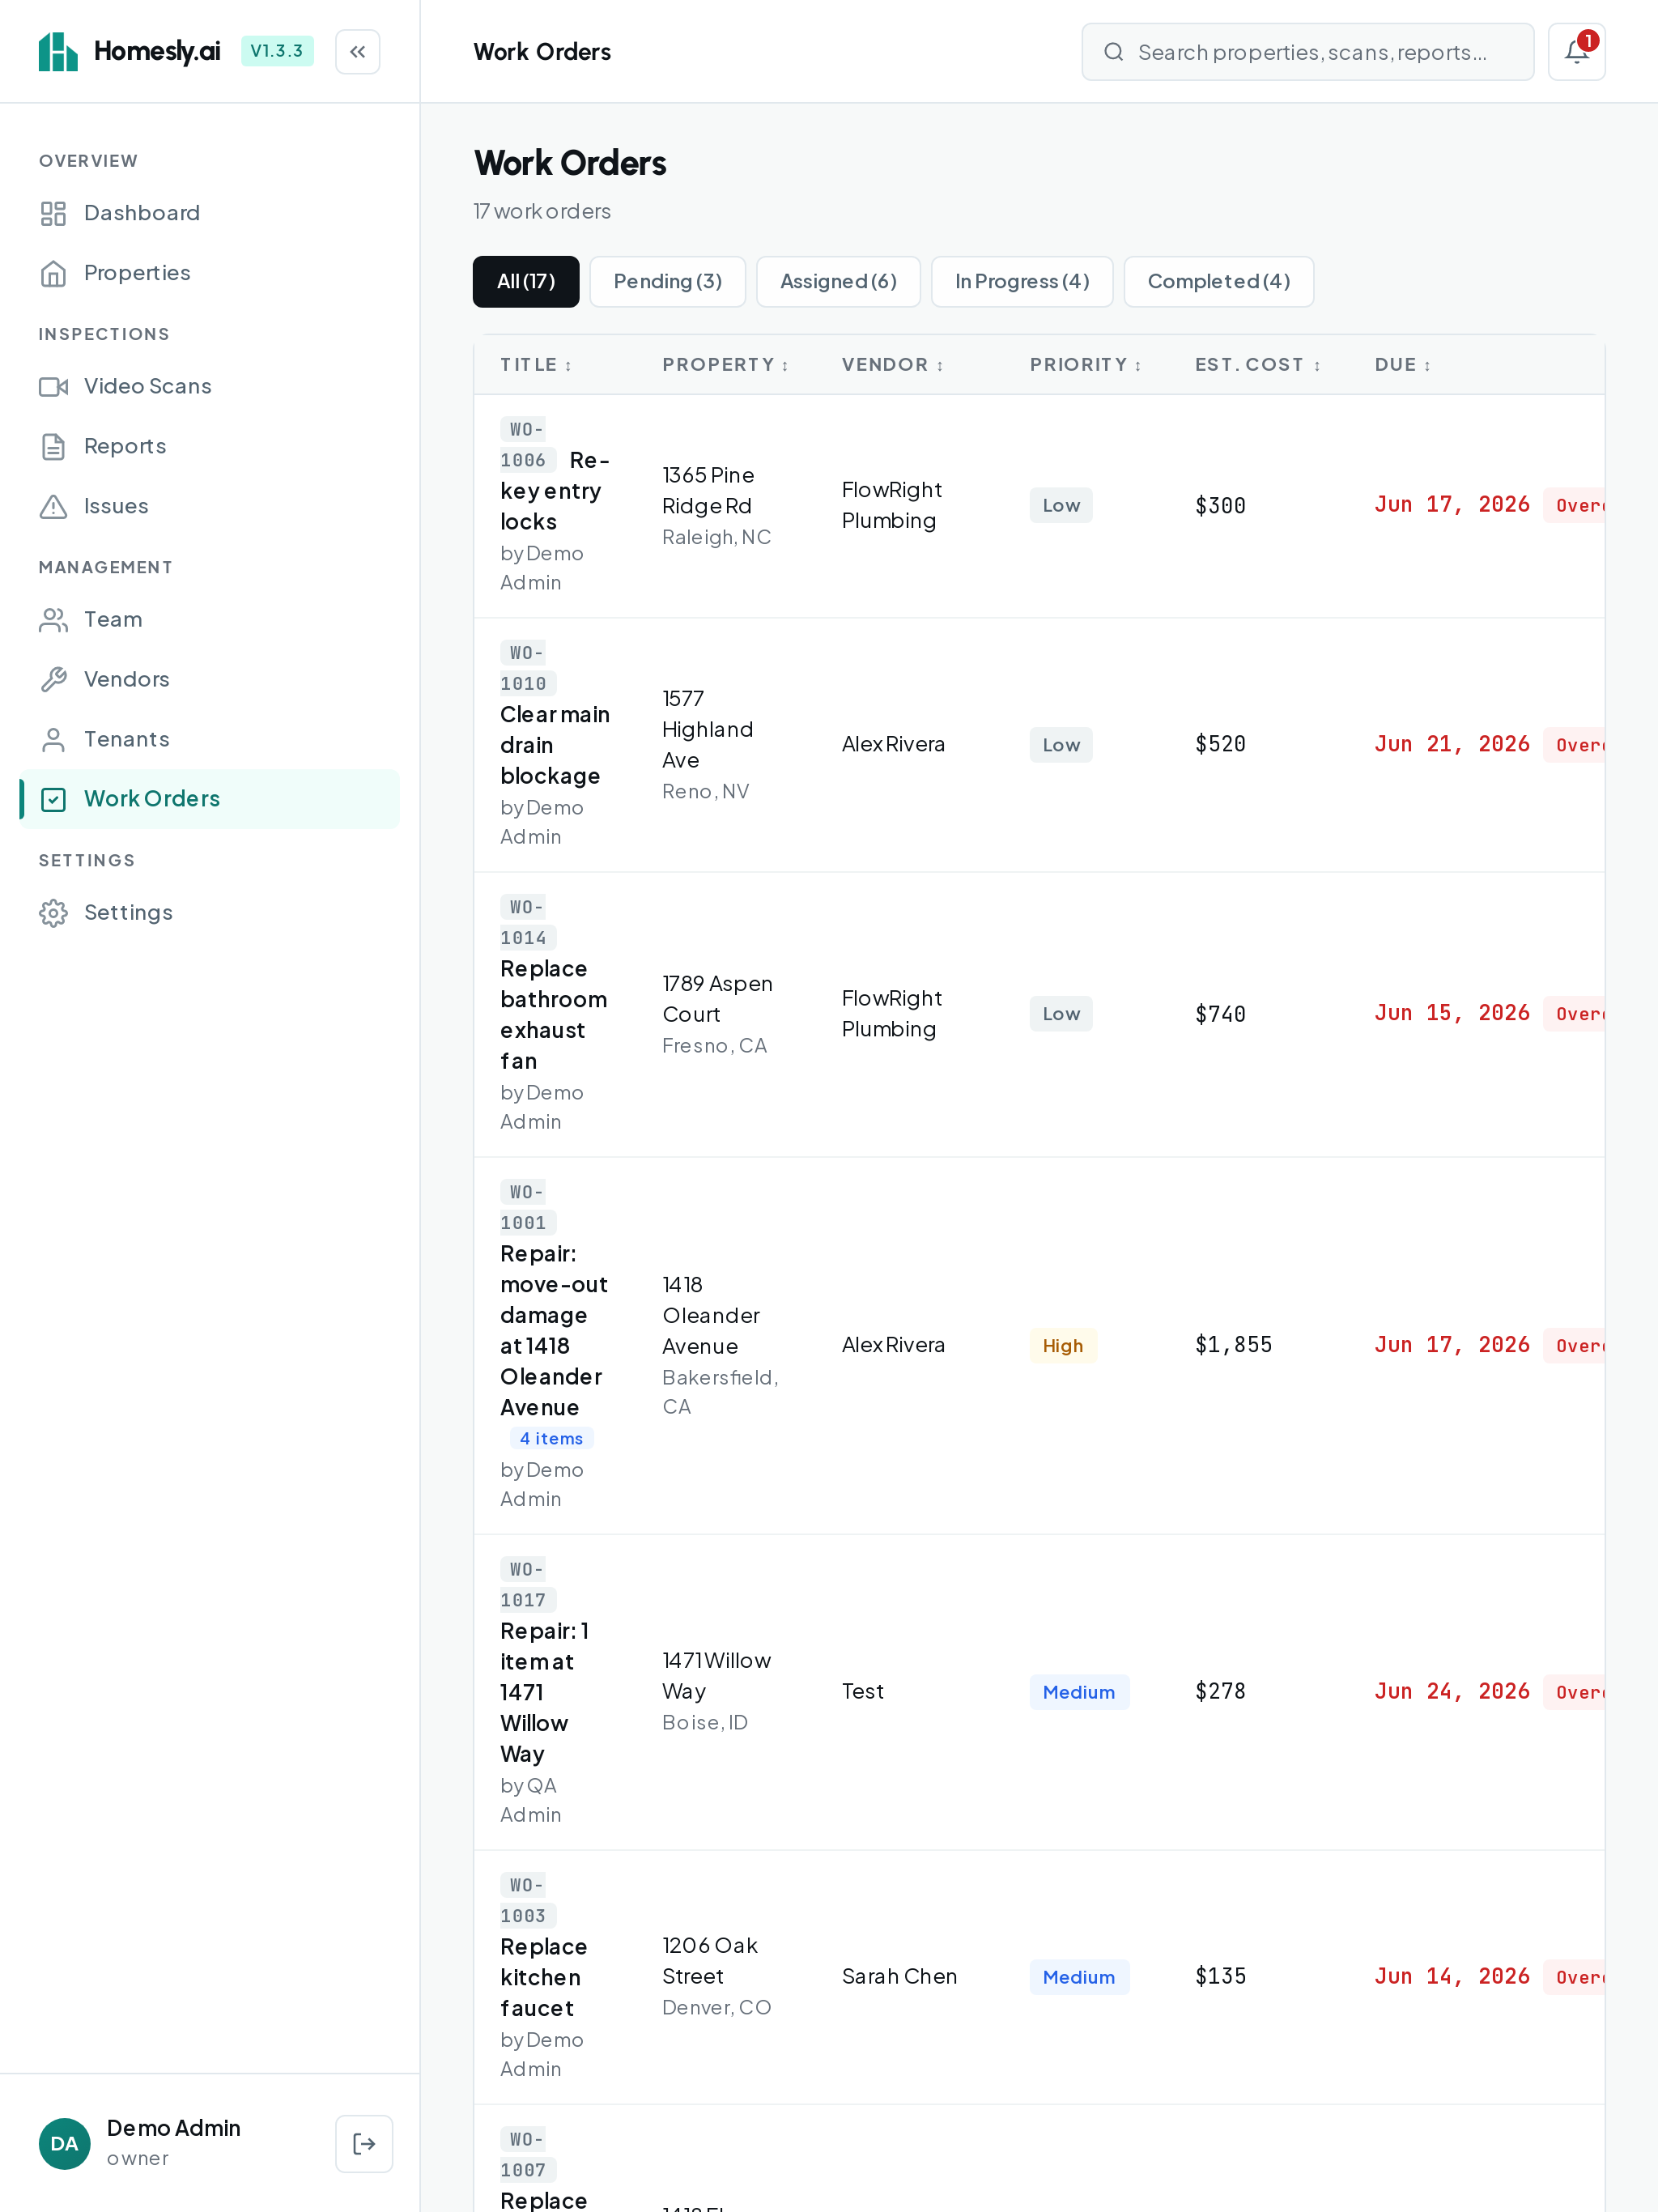This screenshot has height=2212, width=1658.
Task: Click Demo Admin user name
Action: [174, 2128]
